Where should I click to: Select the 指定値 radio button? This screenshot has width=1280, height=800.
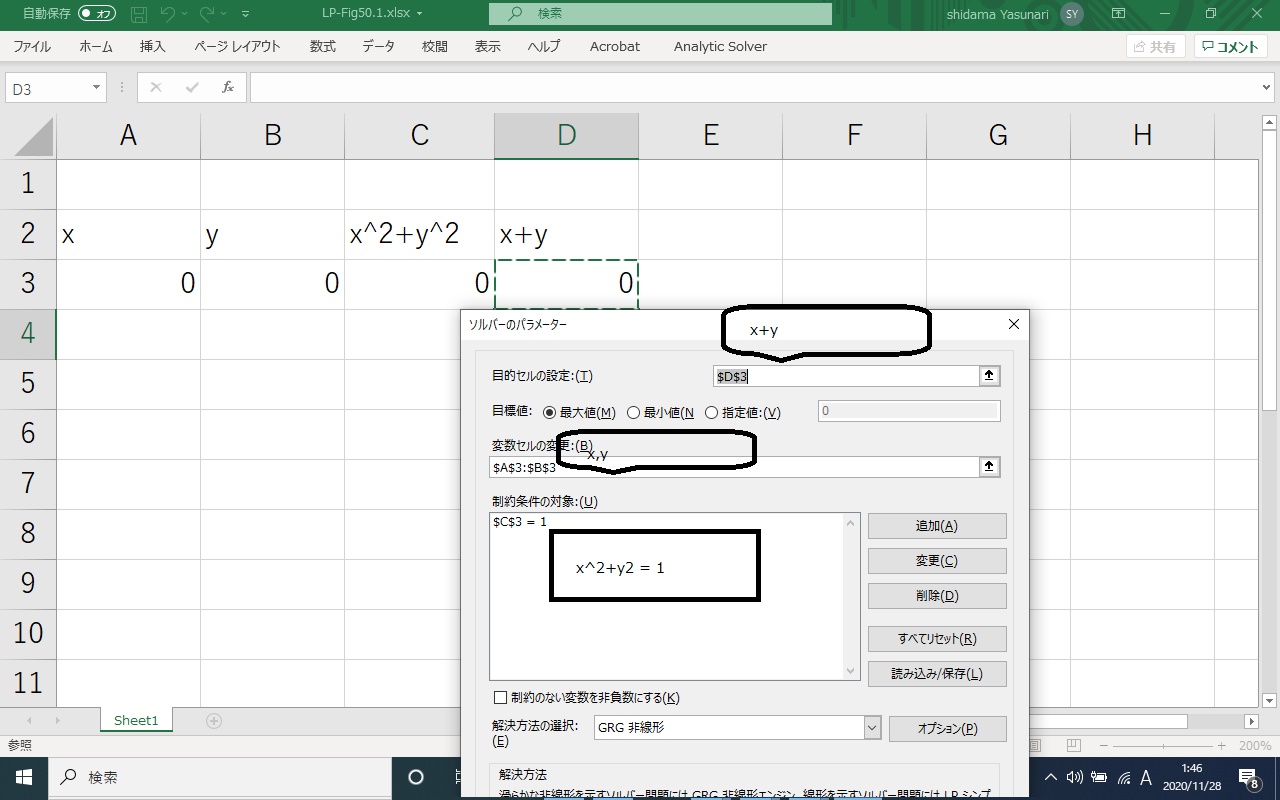[x=712, y=413]
